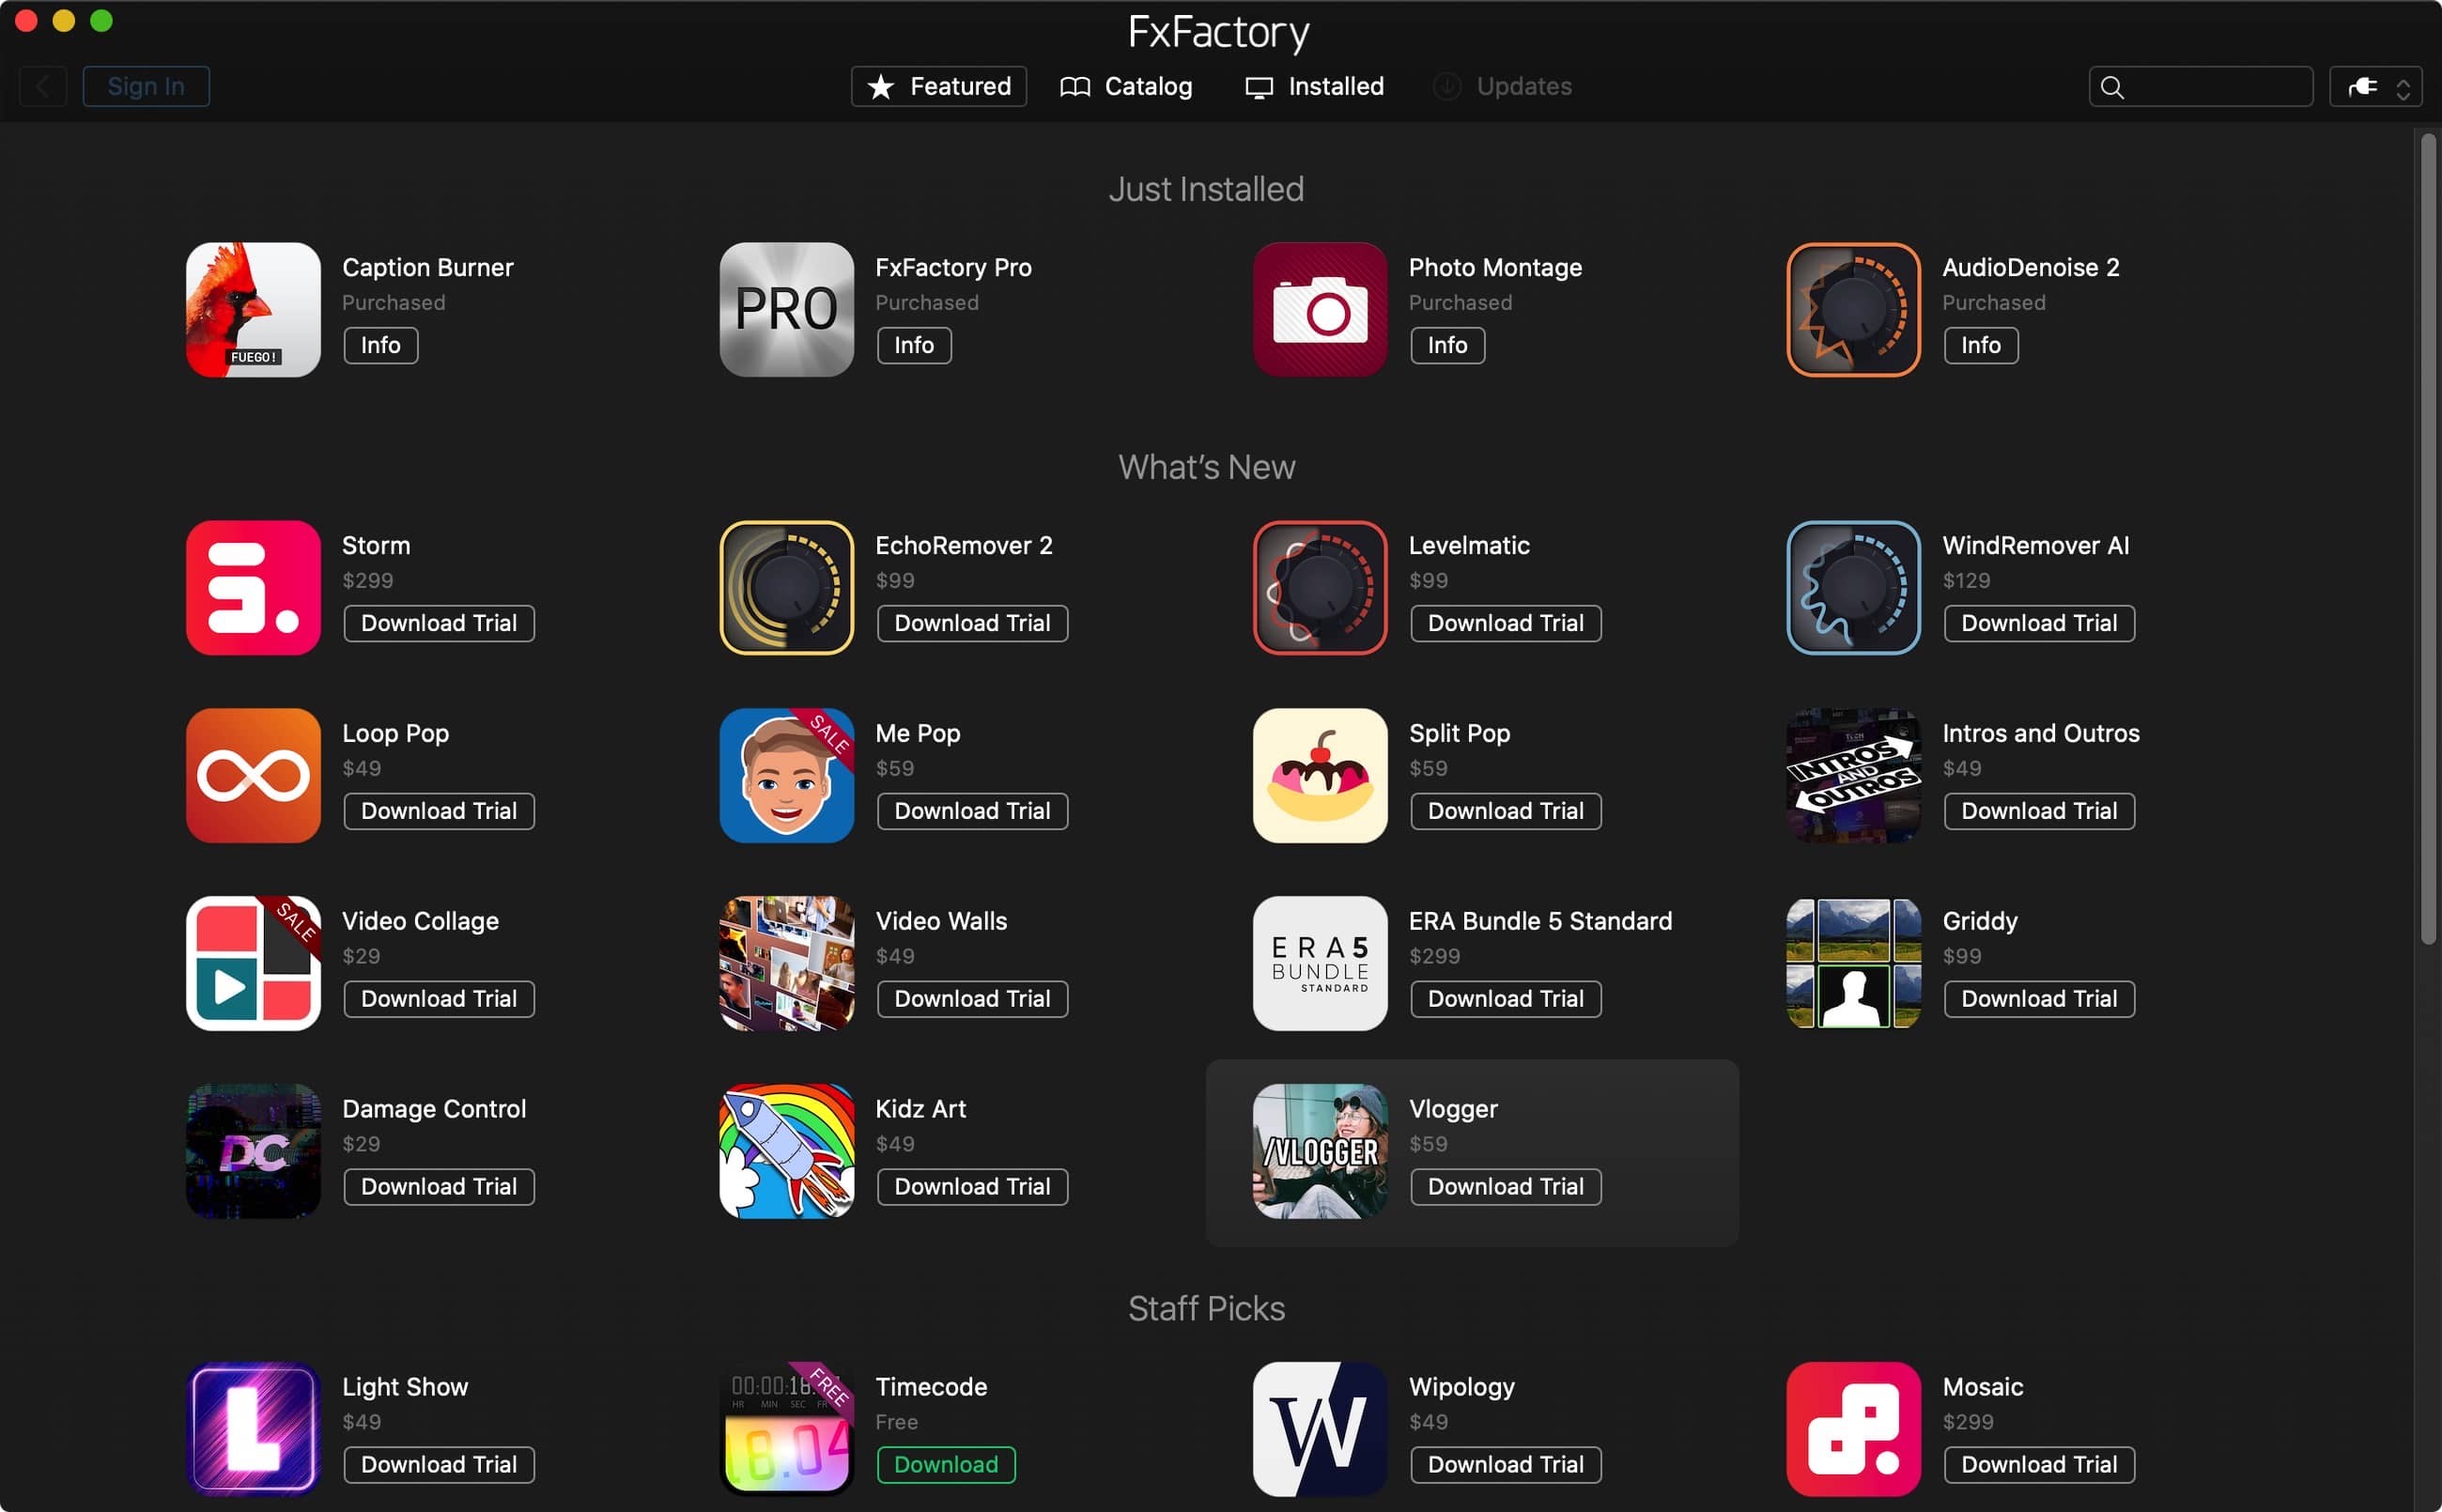
Task: Expand the user account menu icon
Action: click(x=2375, y=85)
